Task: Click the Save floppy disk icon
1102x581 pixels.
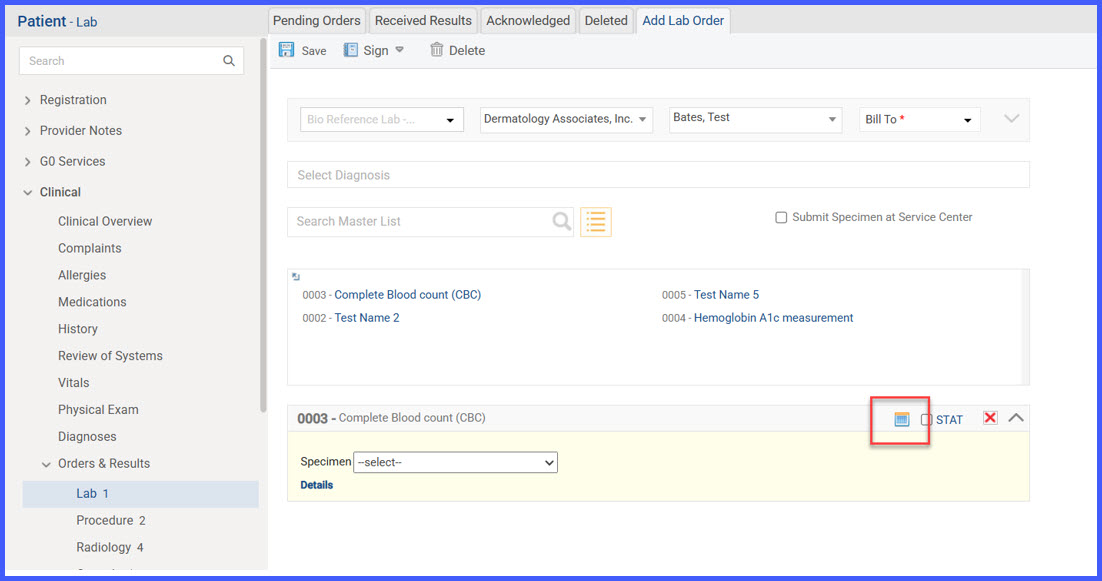Action: pos(286,50)
